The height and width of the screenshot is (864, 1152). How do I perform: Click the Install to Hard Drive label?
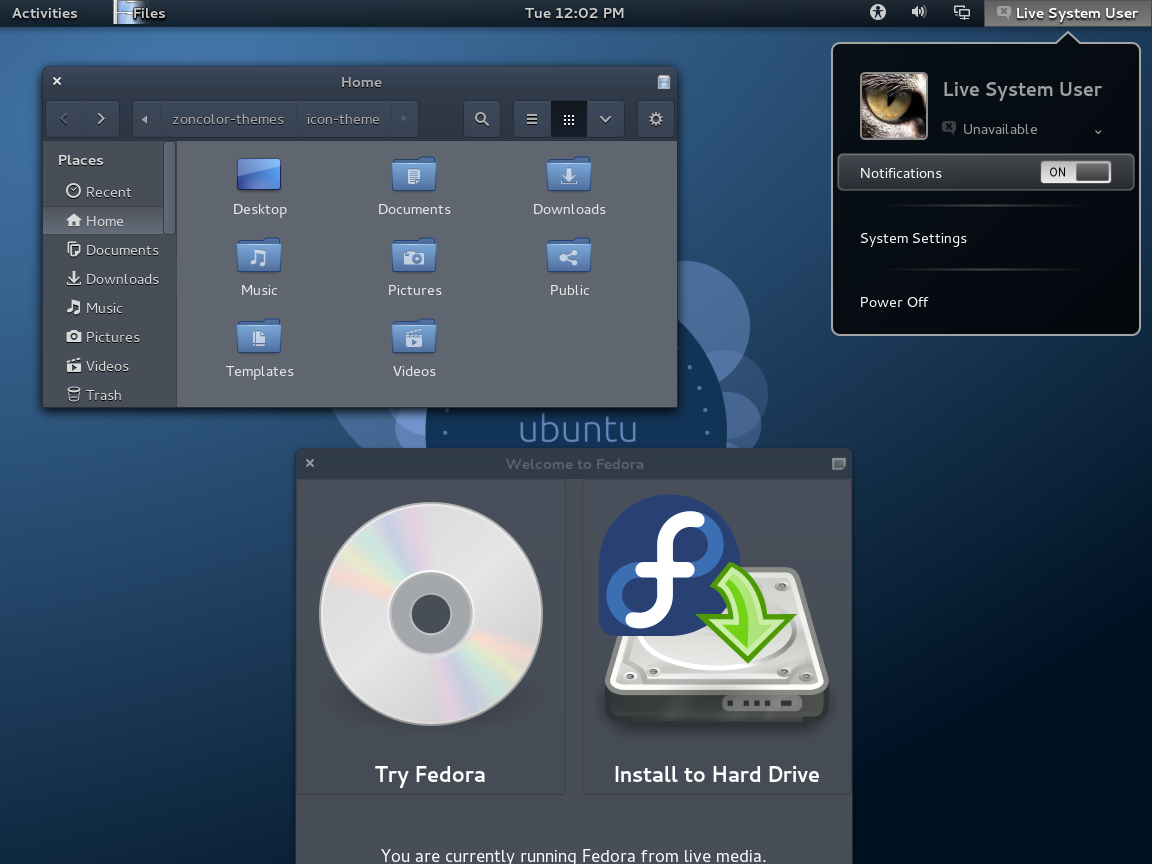pyautogui.click(x=716, y=775)
